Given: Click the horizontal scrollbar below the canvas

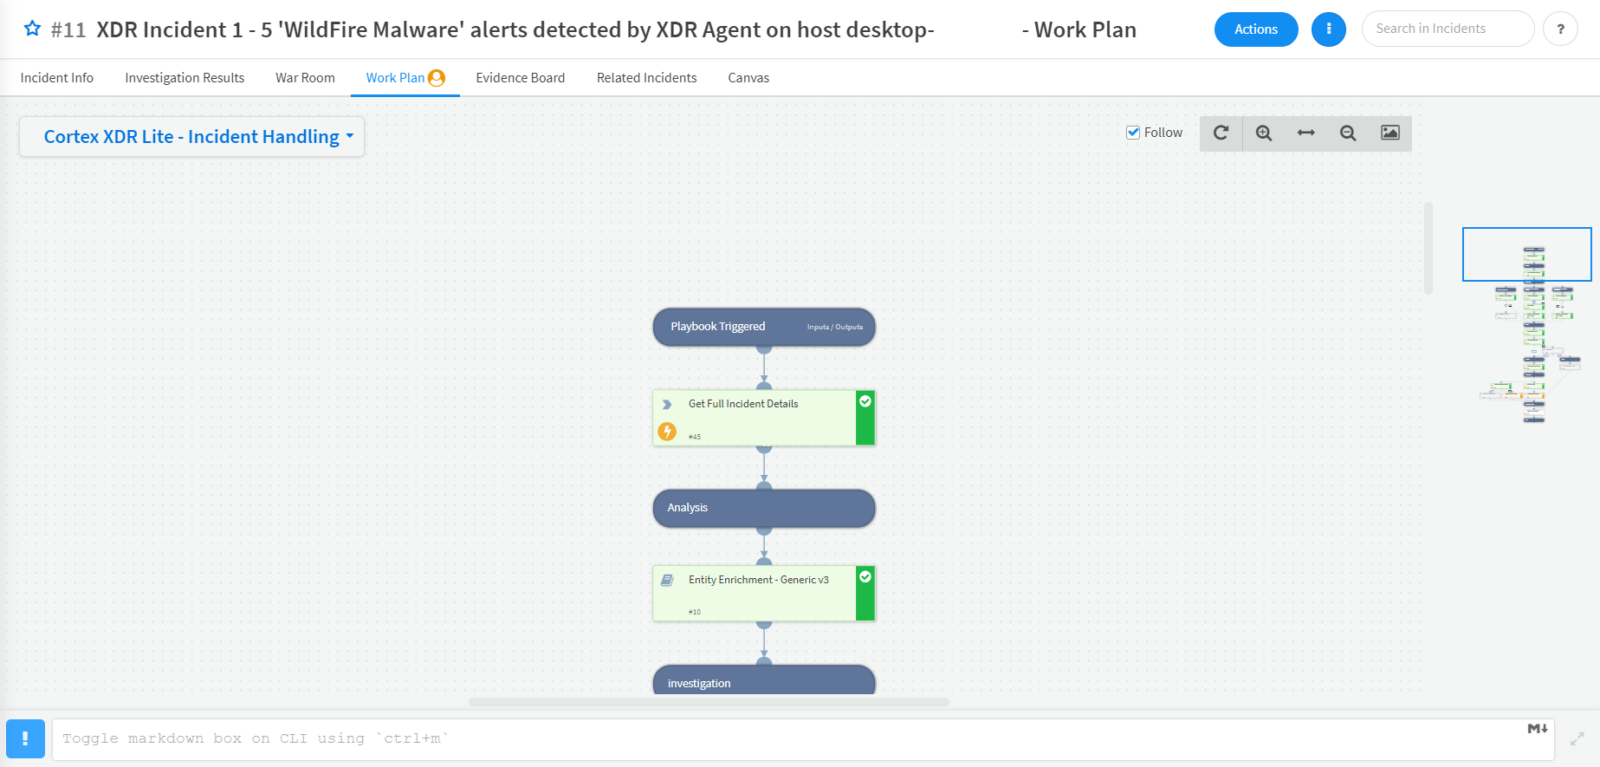Looking at the screenshot, I should (x=709, y=702).
